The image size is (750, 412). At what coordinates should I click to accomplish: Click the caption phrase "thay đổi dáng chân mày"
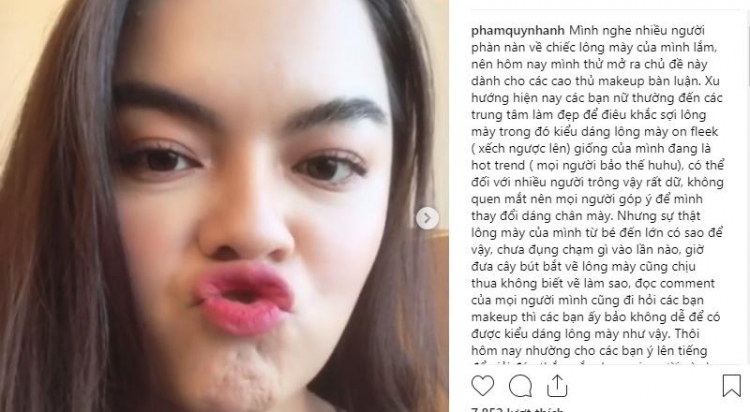pos(542,216)
